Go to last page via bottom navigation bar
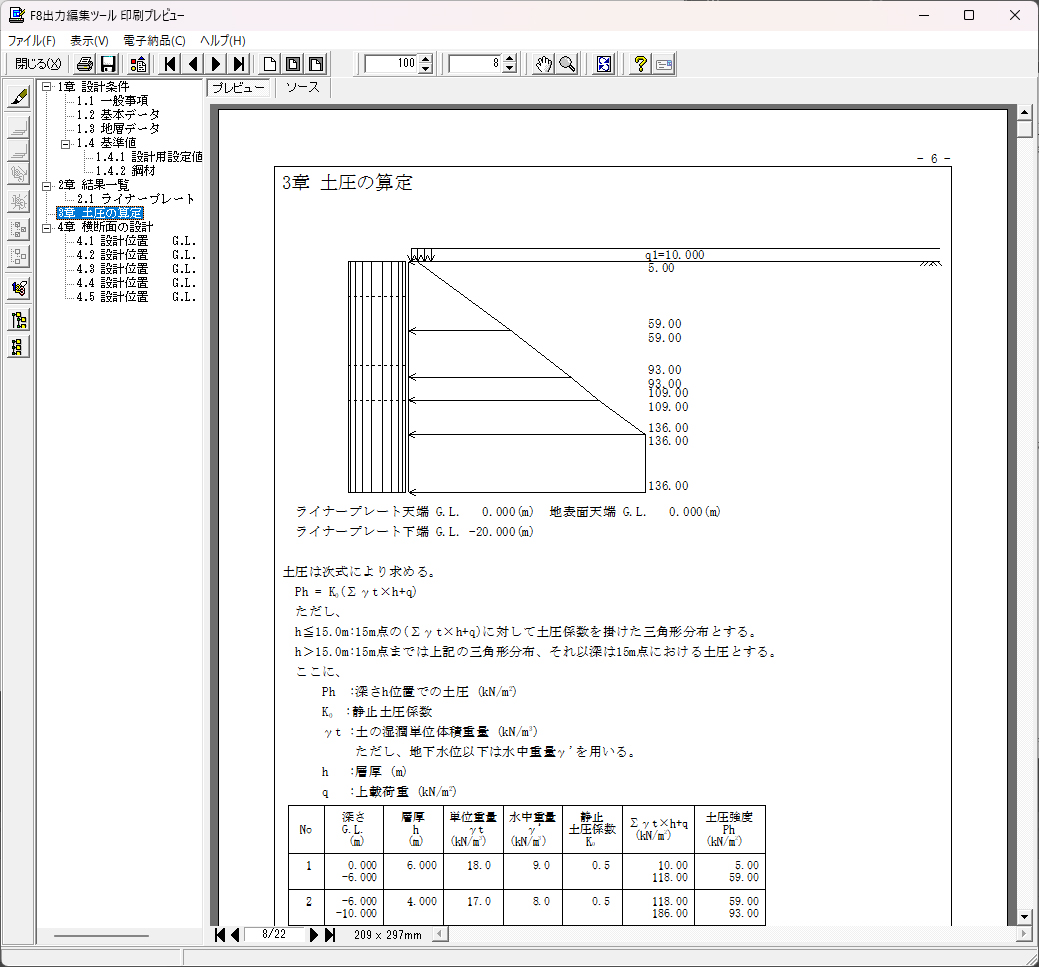Viewport: 1039px width, 967px height. point(329,935)
